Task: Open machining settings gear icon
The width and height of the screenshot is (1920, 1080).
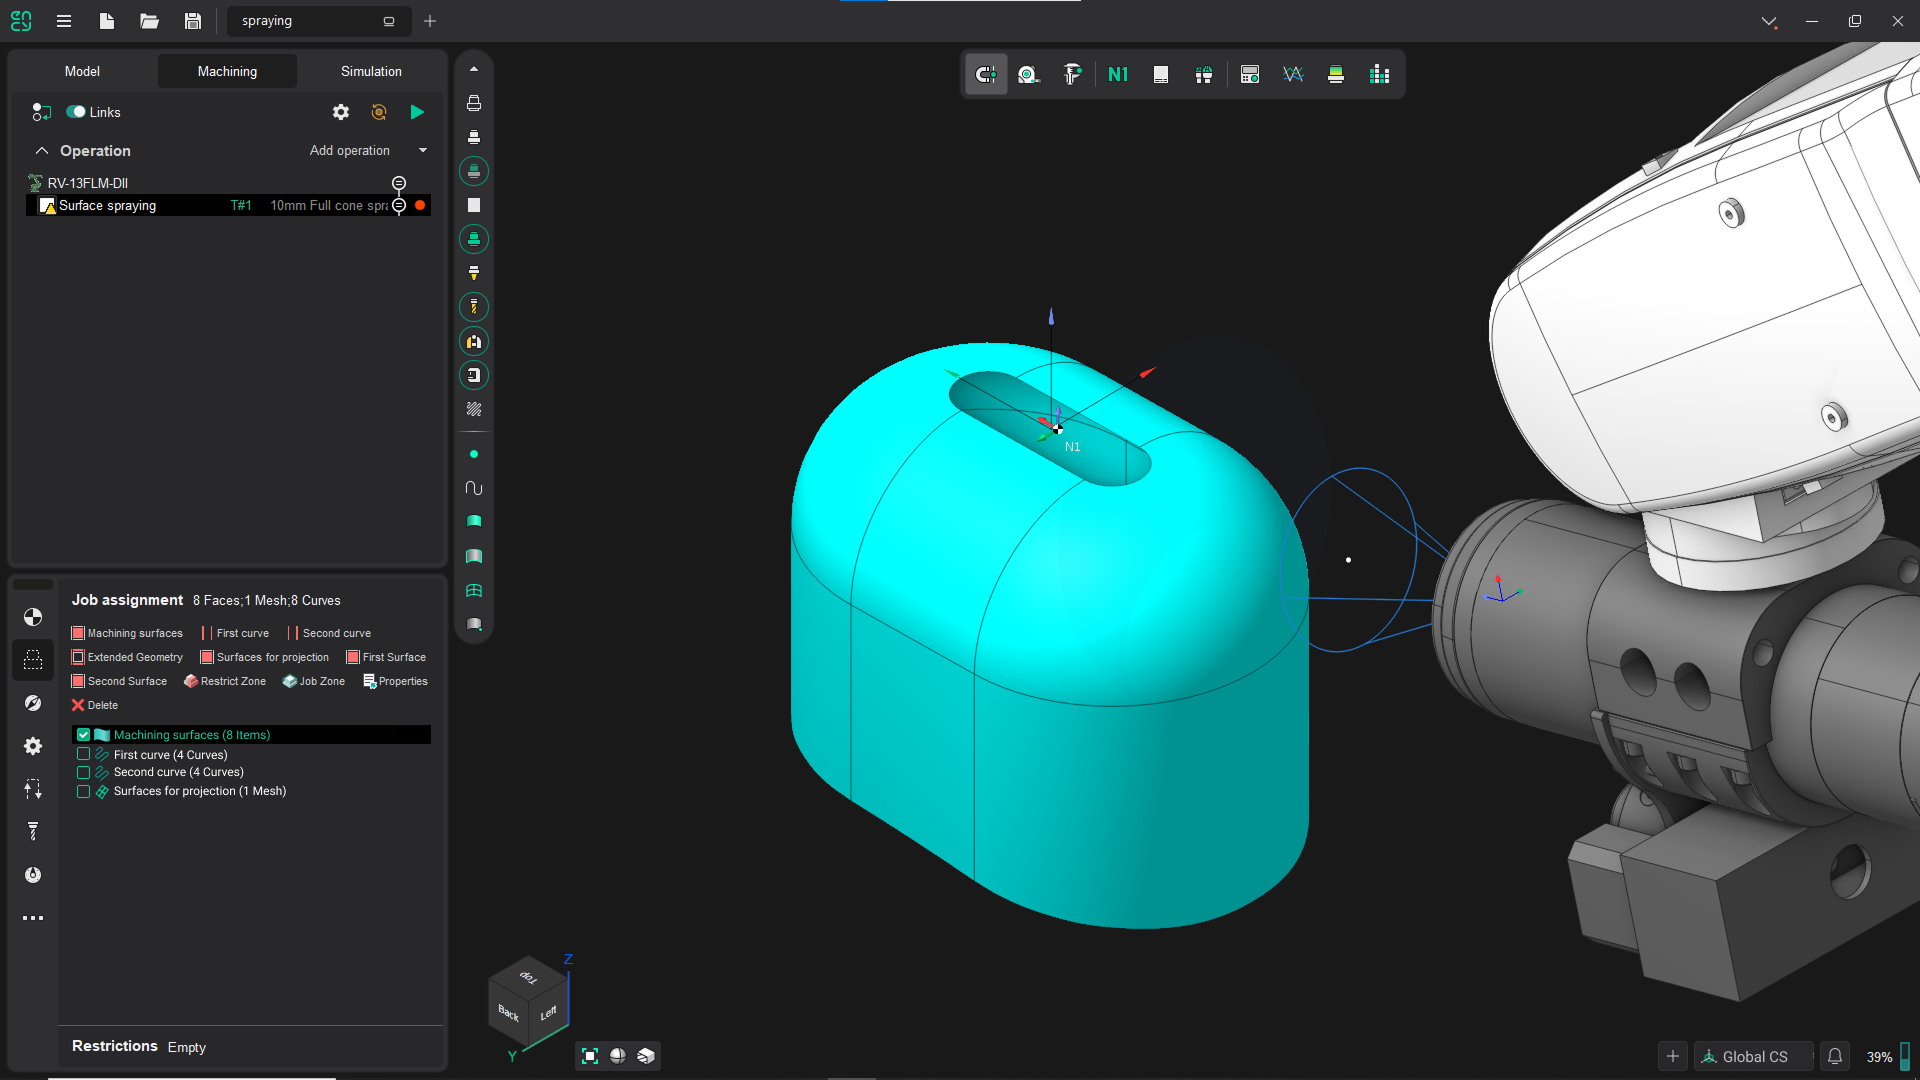Action: tap(341, 112)
